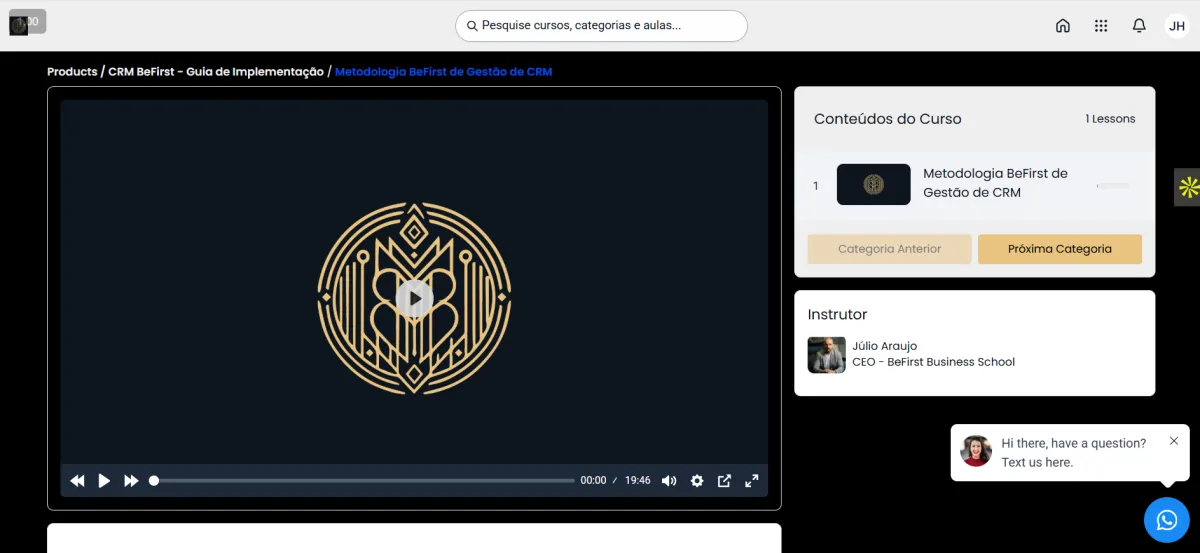This screenshot has height=553, width=1200.
Task: Click the chat agent avatar
Action: pyautogui.click(x=976, y=451)
